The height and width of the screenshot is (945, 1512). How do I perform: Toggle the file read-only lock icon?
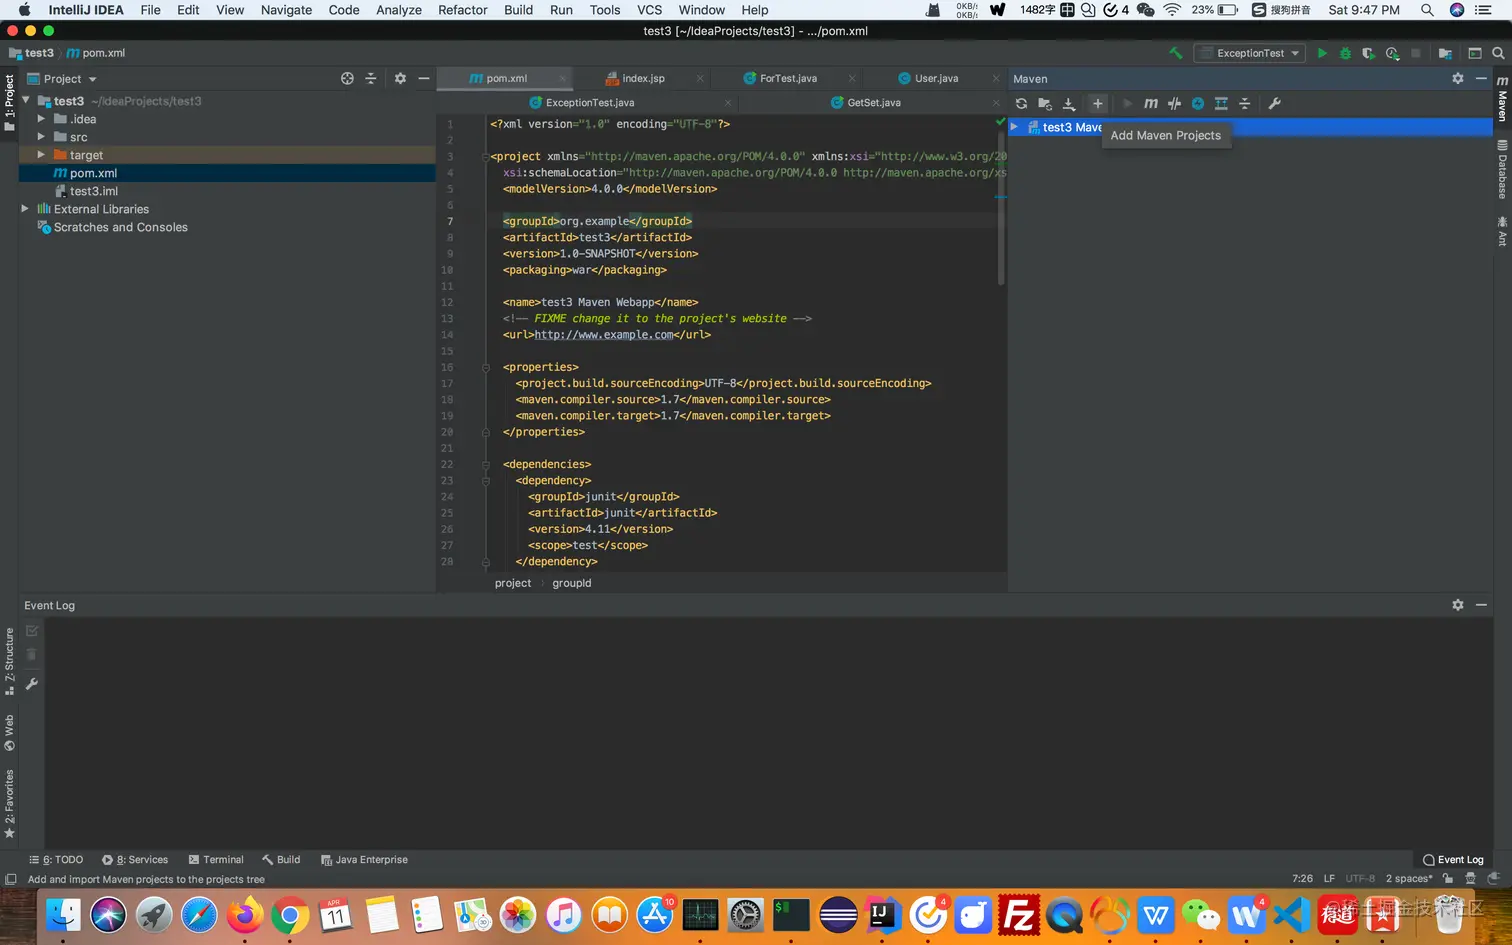[x=1447, y=879]
